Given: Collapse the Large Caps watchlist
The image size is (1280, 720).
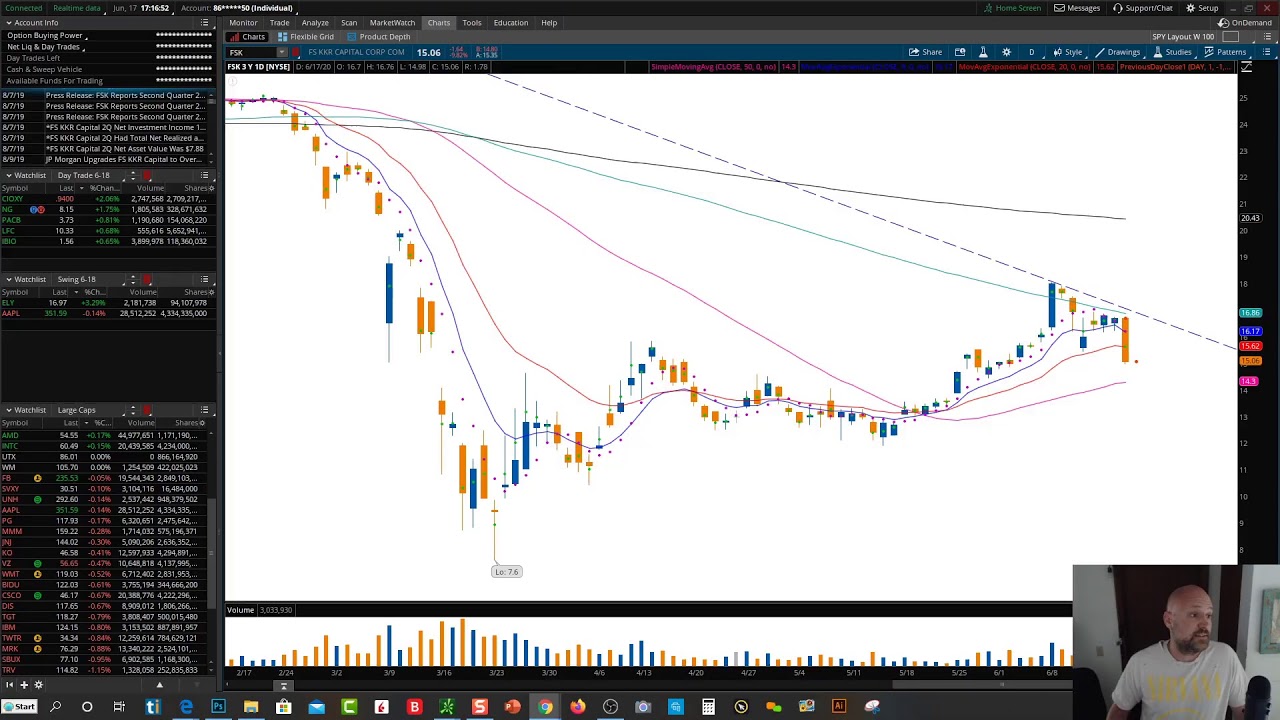Looking at the screenshot, I should 8,410.
